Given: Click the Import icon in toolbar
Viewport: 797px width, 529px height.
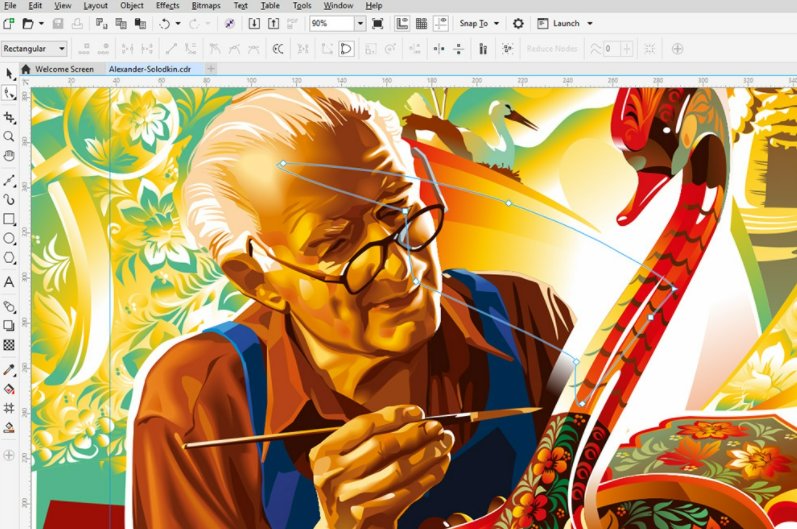Looking at the screenshot, I should tap(254, 23).
